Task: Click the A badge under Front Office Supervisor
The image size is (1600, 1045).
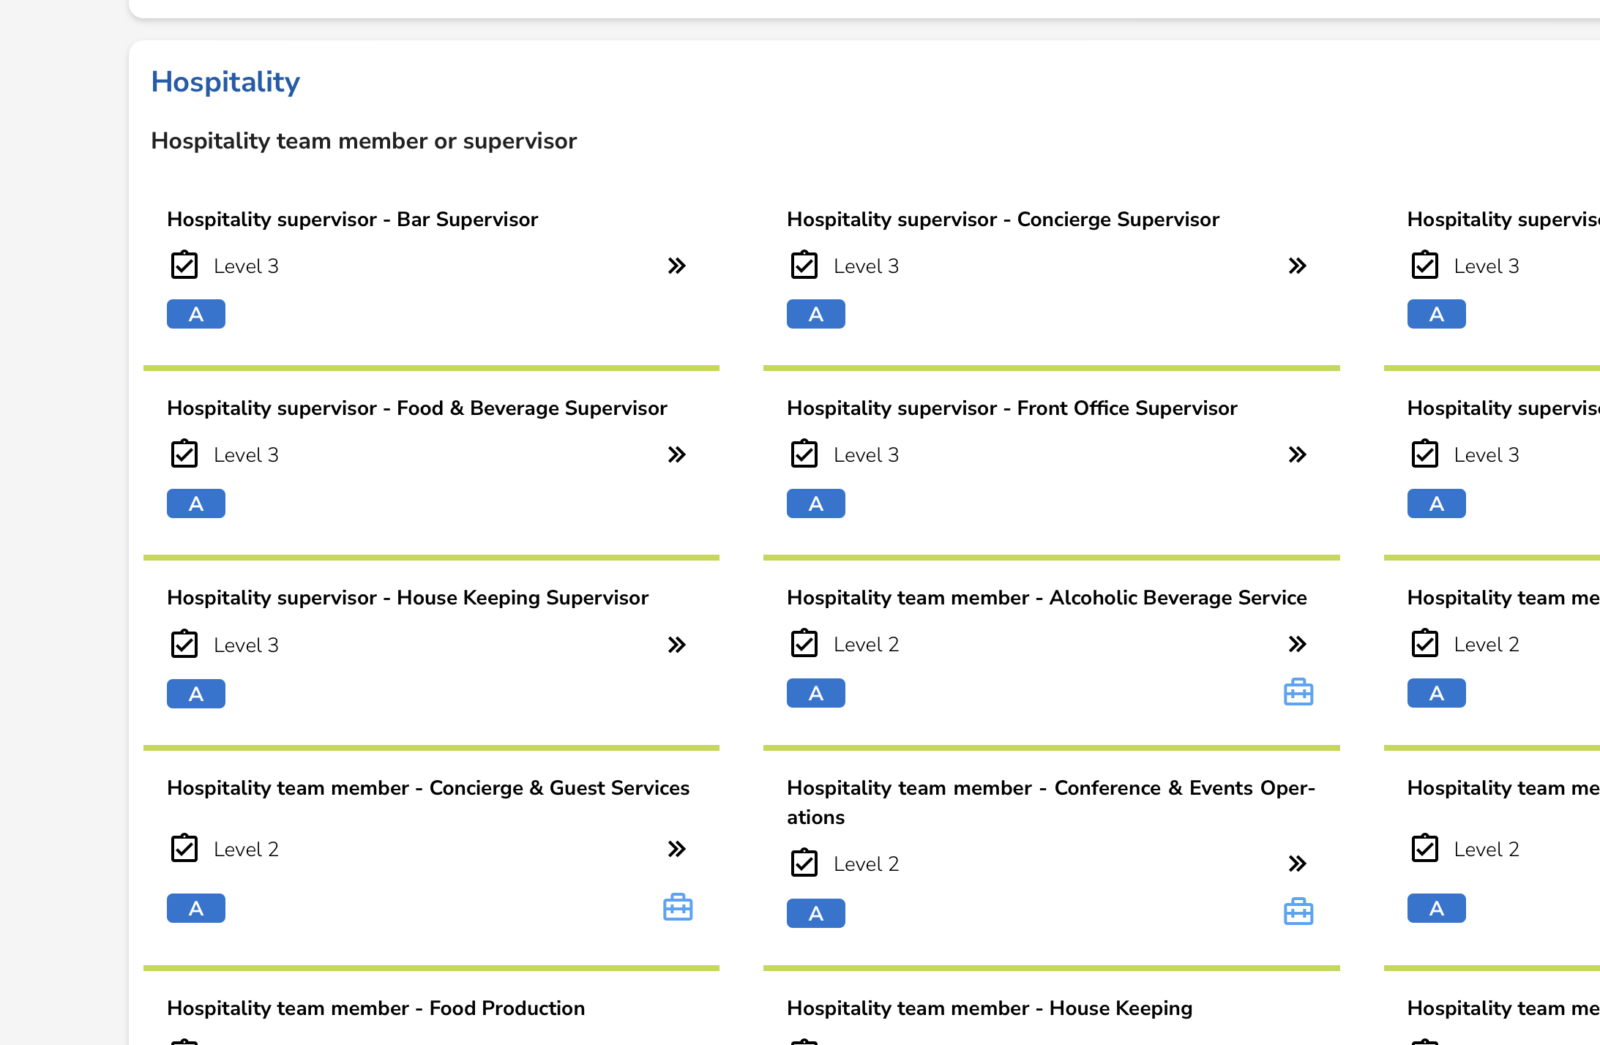Action: (816, 504)
